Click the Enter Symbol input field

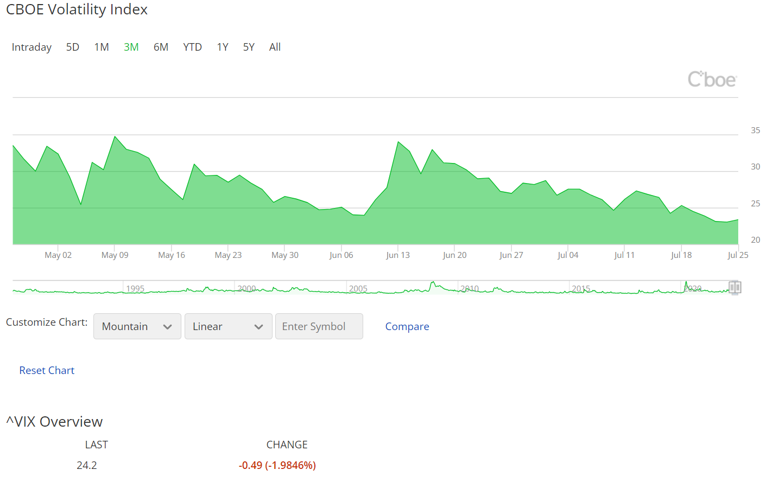319,326
